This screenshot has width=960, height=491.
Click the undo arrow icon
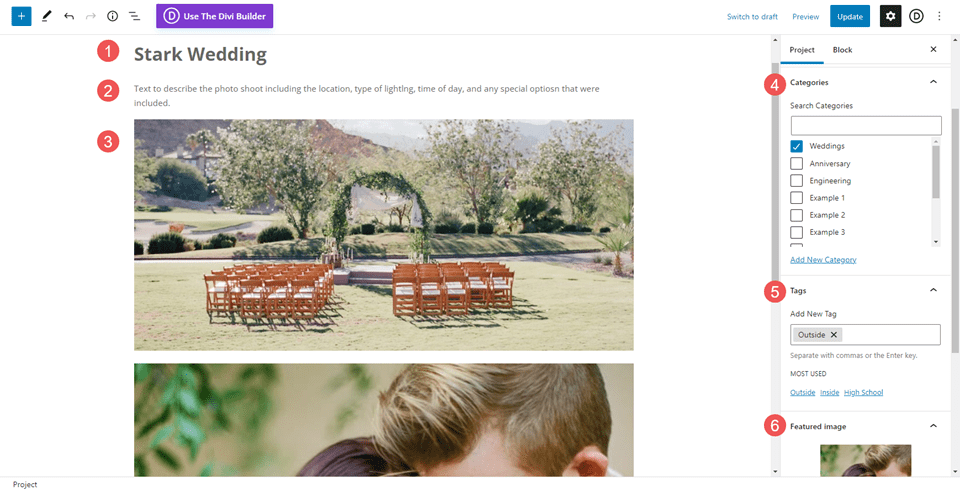pos(69,16)
